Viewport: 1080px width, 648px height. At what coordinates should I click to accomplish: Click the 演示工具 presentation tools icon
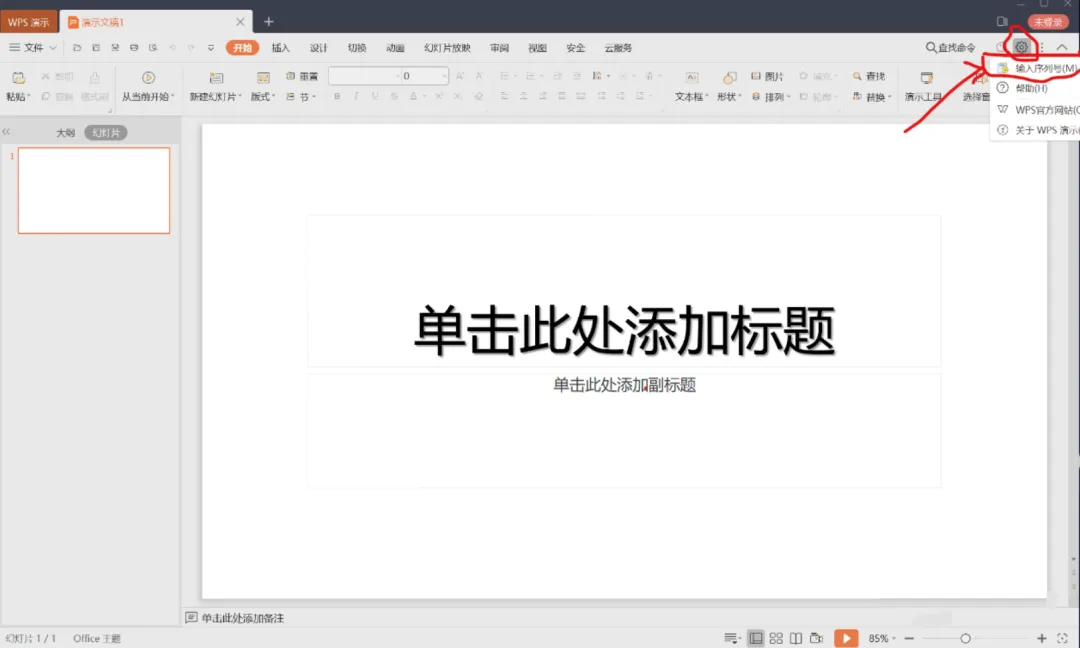coord(926,78)
